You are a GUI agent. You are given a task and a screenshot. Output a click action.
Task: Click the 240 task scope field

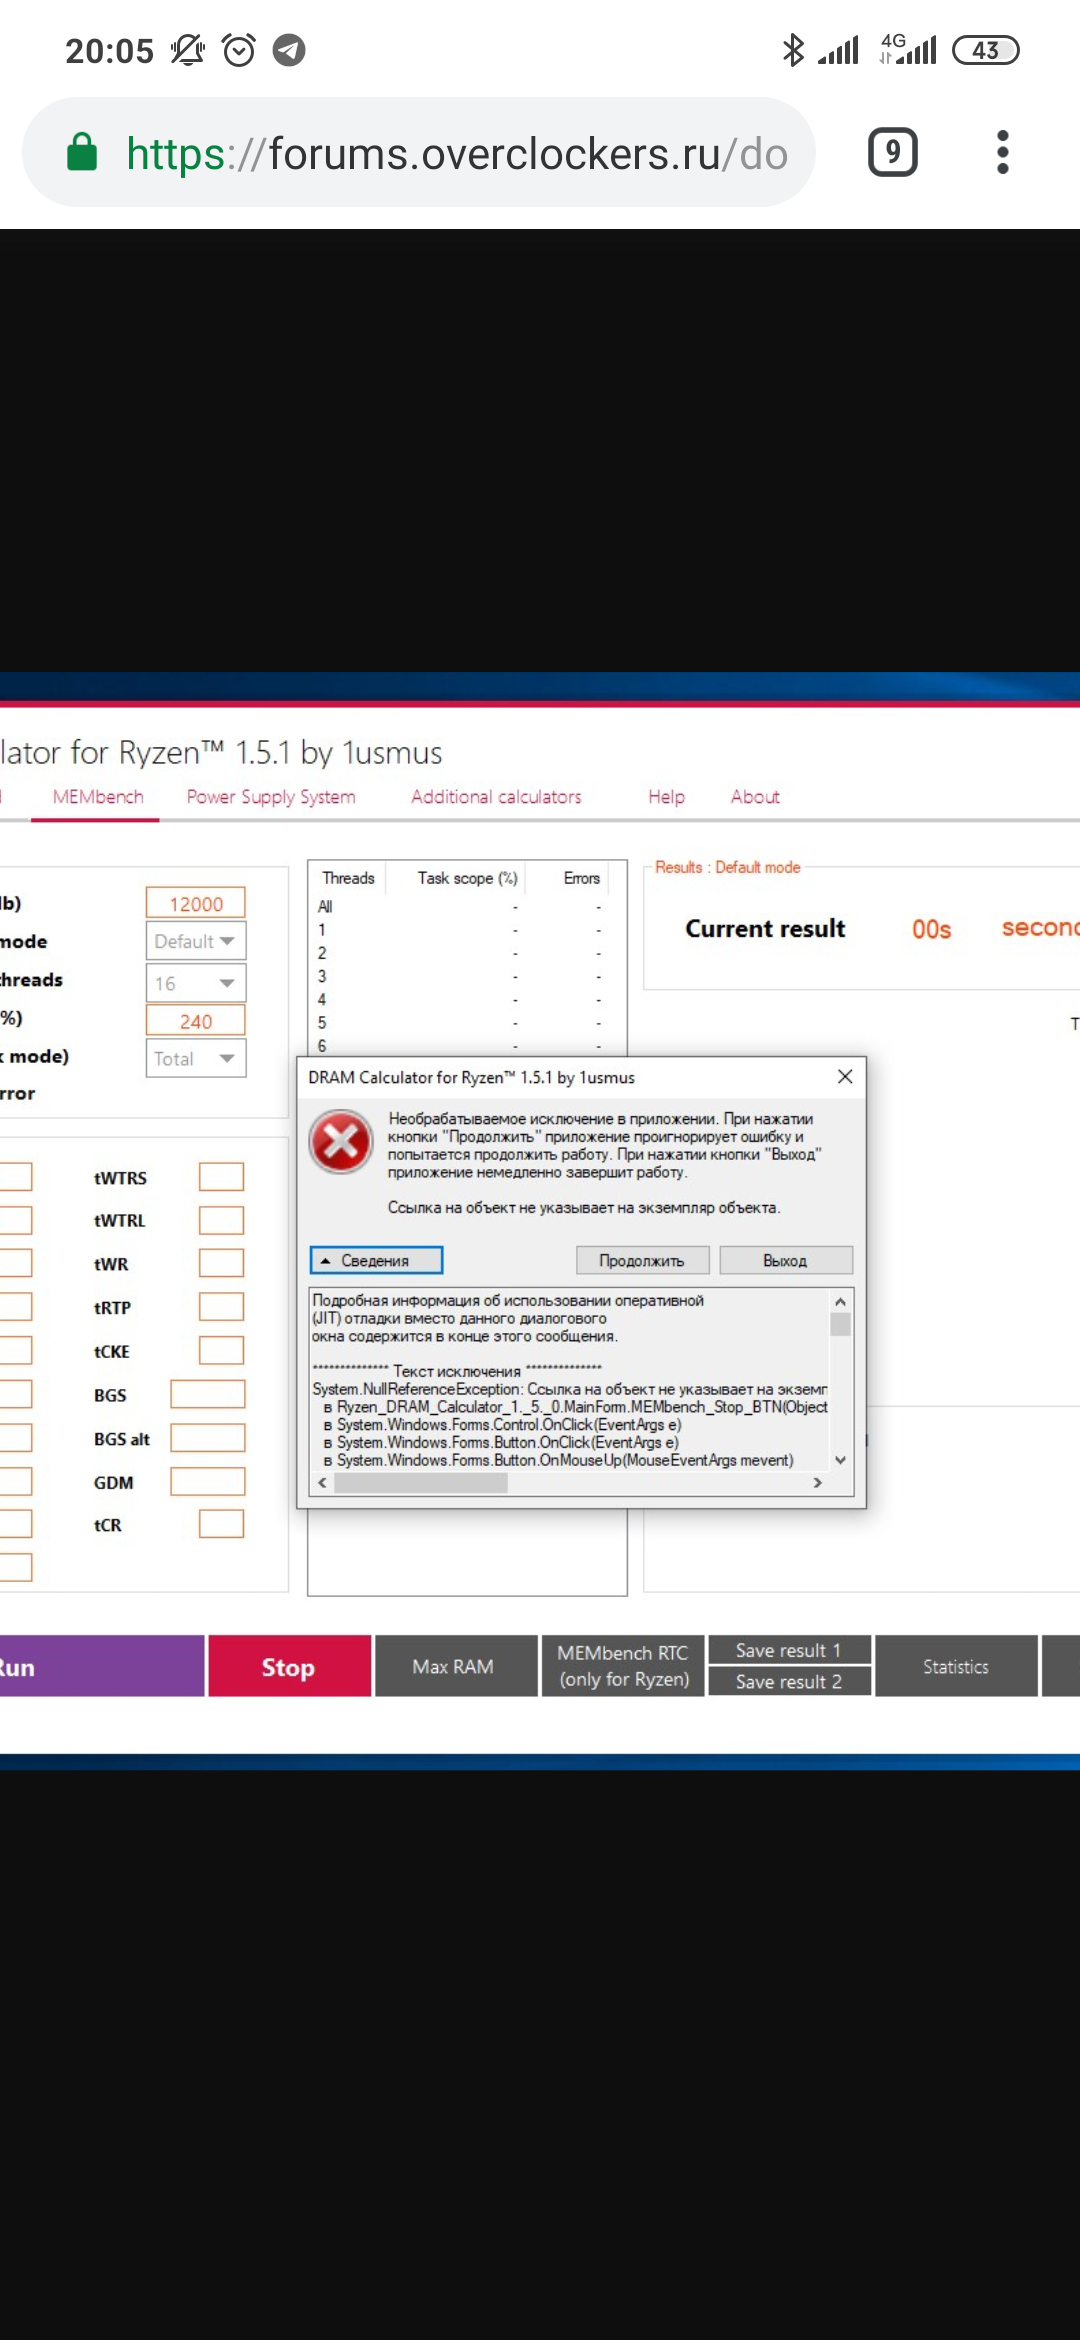pos(196,1021)
